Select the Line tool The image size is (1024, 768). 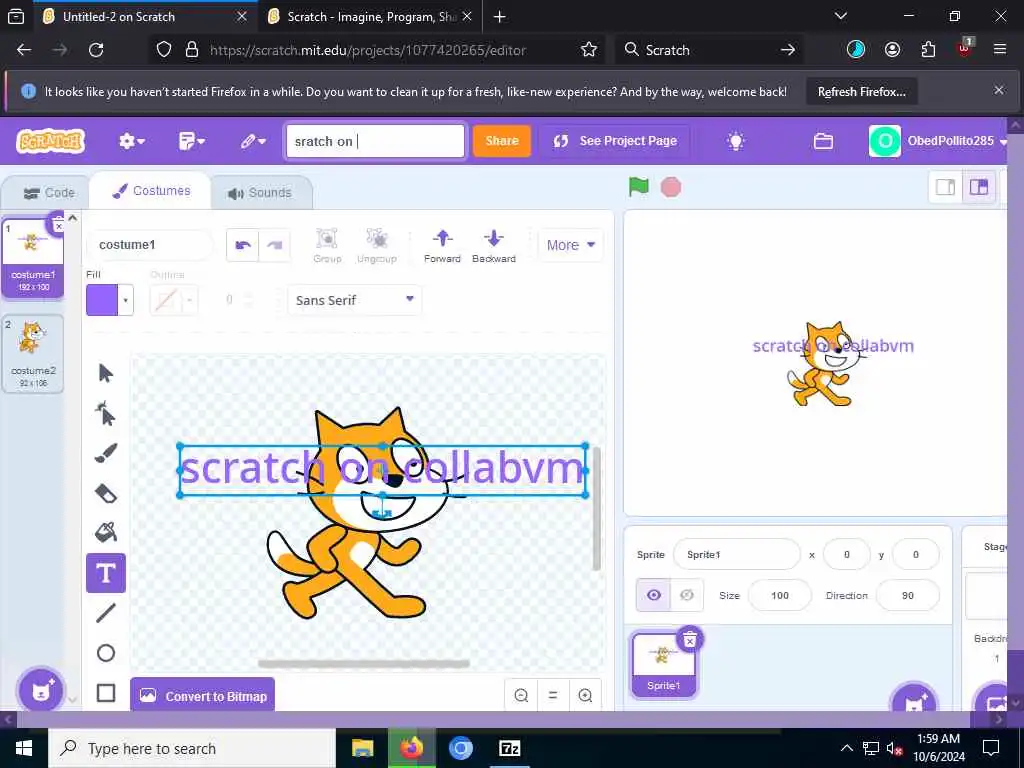[x=105, y=613]
